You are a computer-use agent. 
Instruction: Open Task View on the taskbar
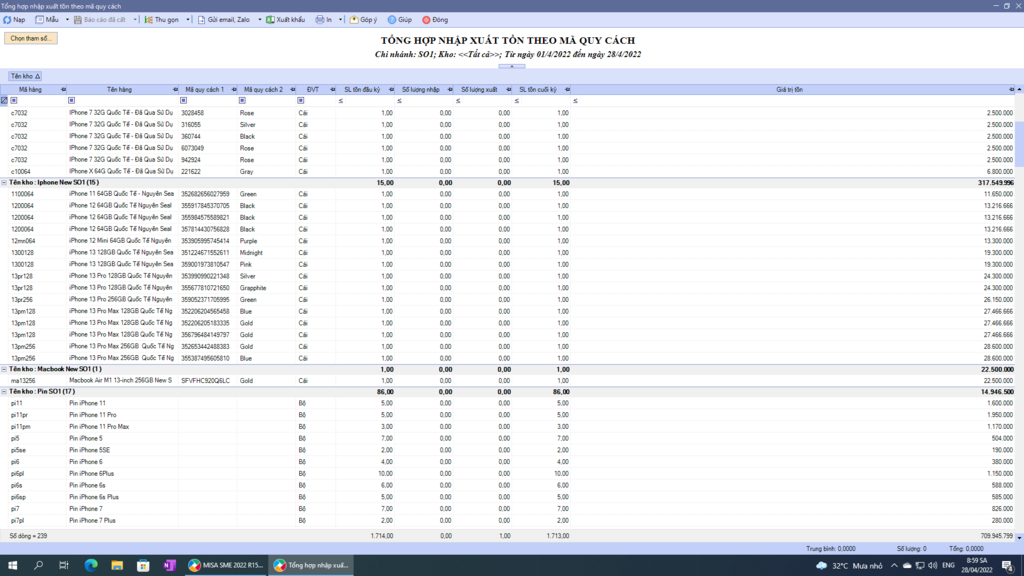pos(63,566)
